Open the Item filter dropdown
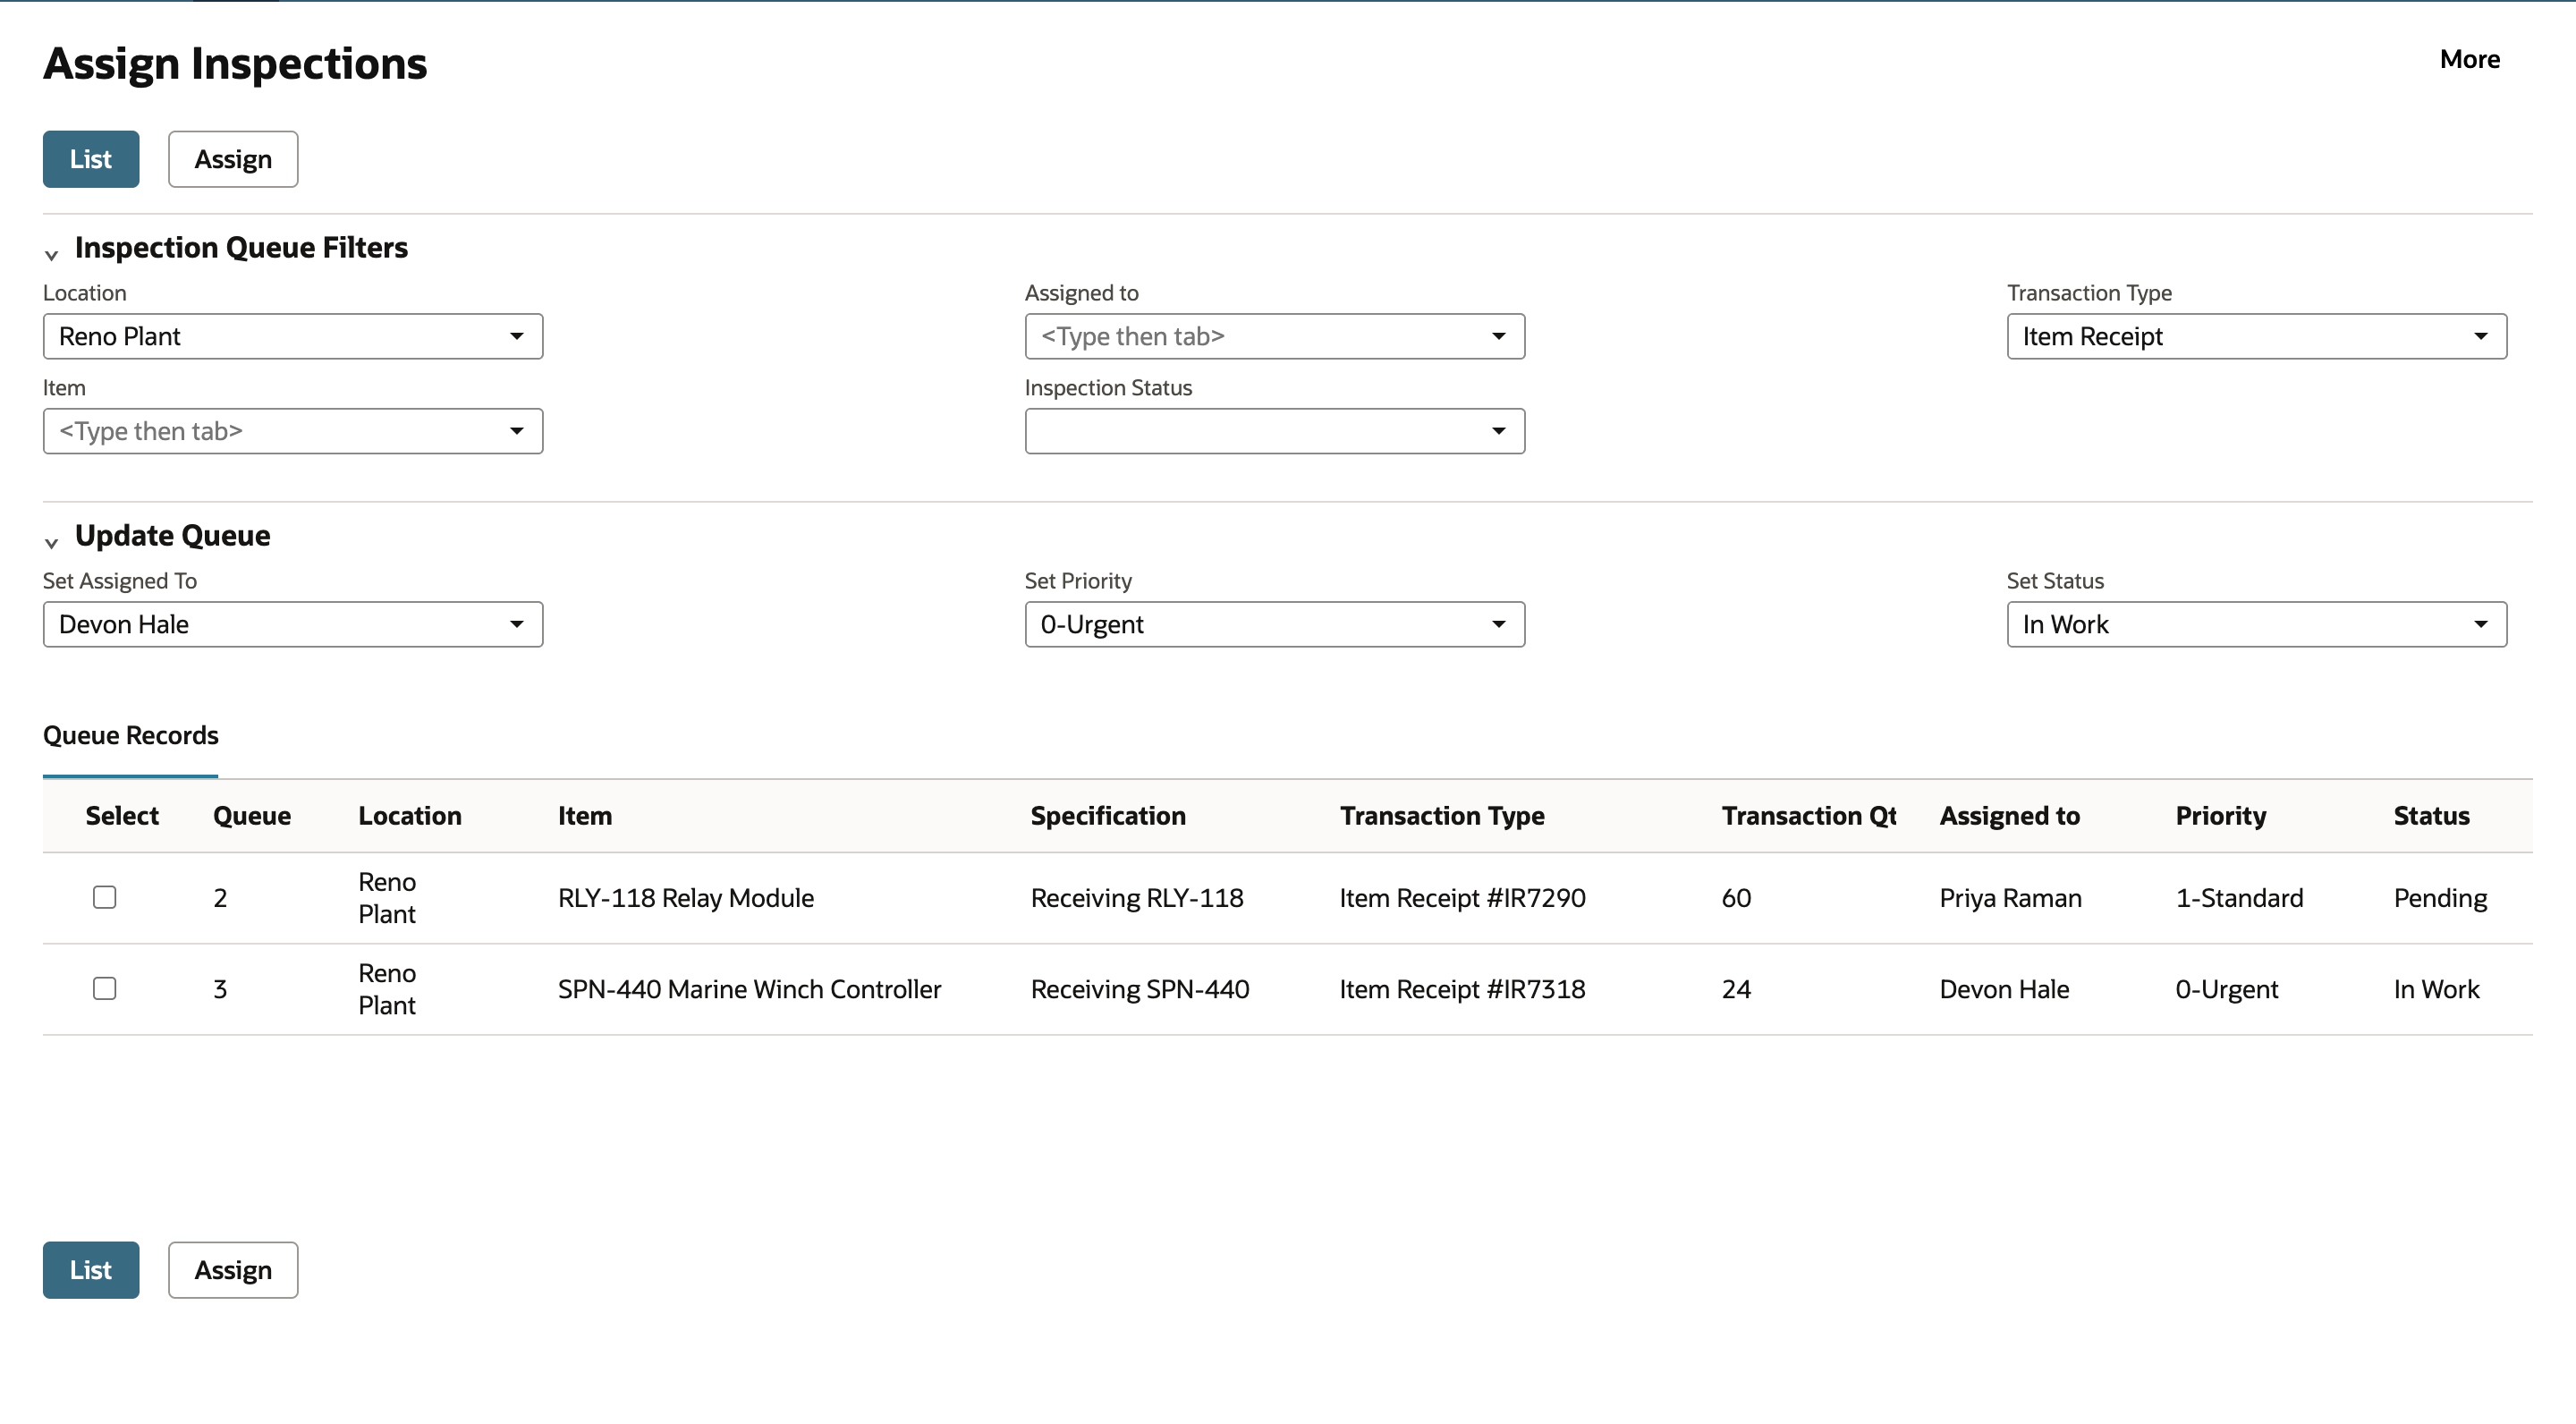The width and height of the screenshot is (2576, 1424). [293, 431]
